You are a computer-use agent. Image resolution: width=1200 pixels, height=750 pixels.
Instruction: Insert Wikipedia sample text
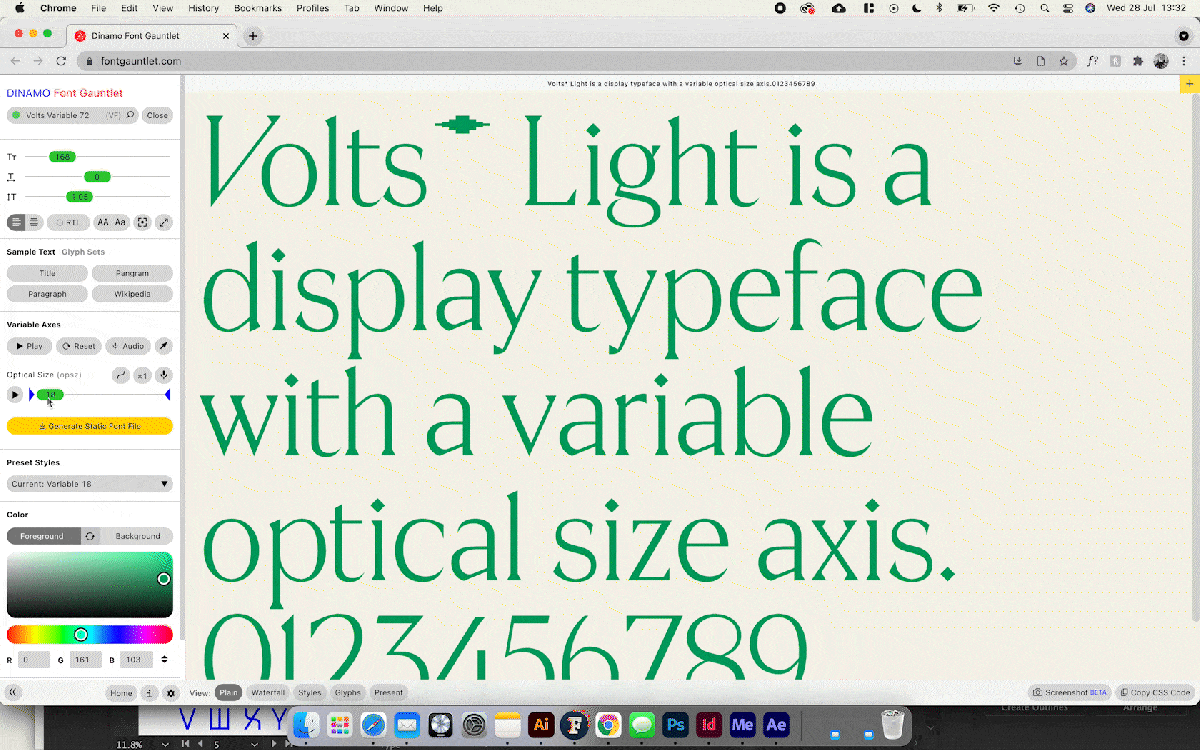tap(132, 294)
